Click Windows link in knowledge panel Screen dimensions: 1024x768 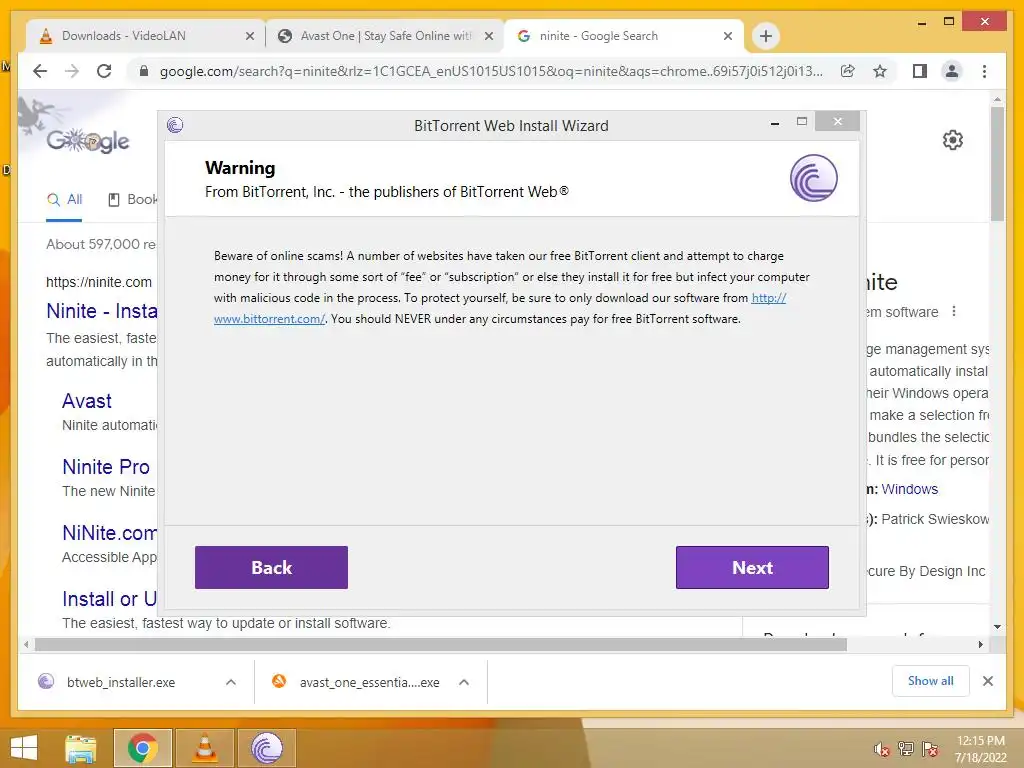tap(909, 489)
